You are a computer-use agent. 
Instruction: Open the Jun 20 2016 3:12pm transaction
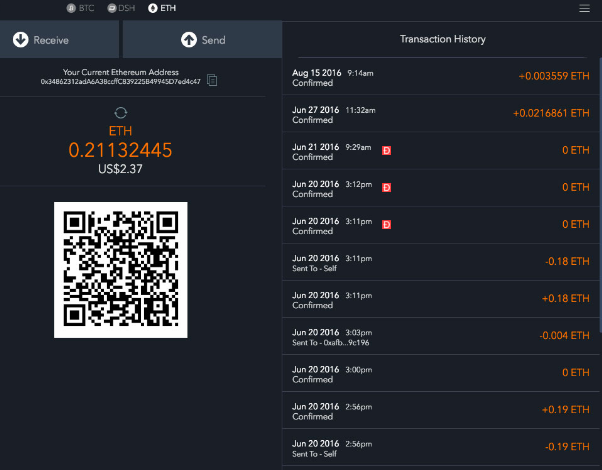coord(441,188)
